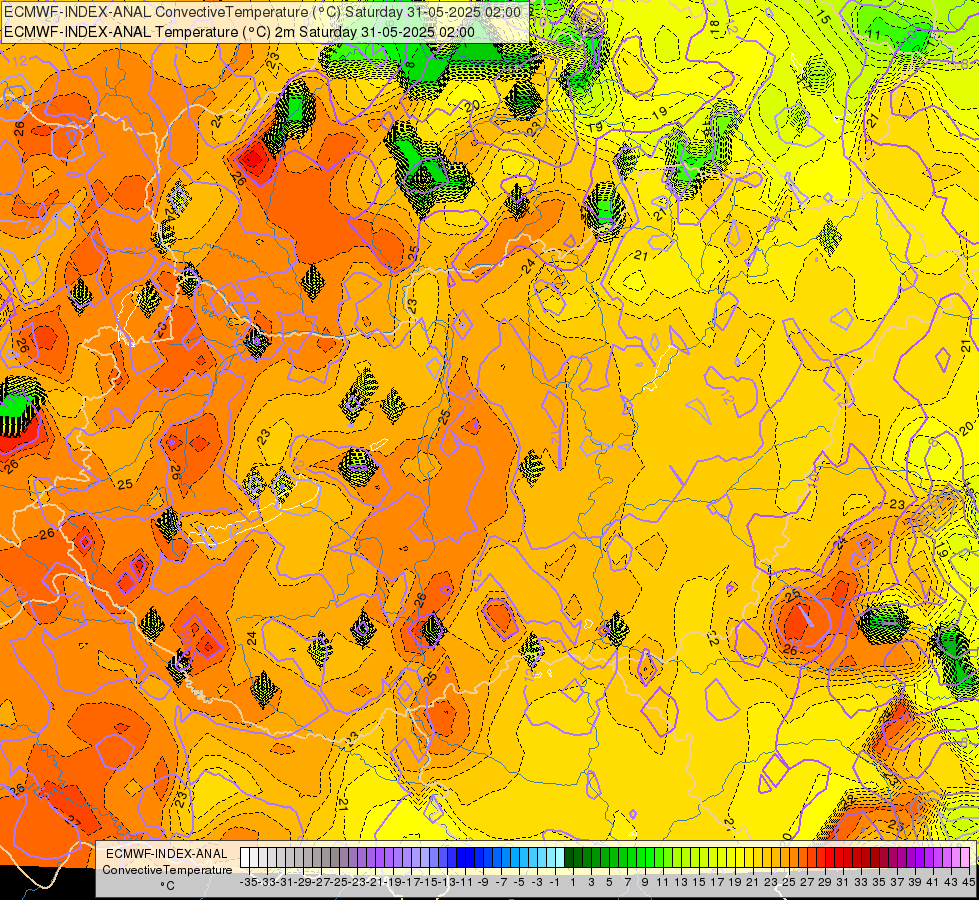Click the legend value '41'
Viewport: 979px width, 900px height.
point(933,882)
